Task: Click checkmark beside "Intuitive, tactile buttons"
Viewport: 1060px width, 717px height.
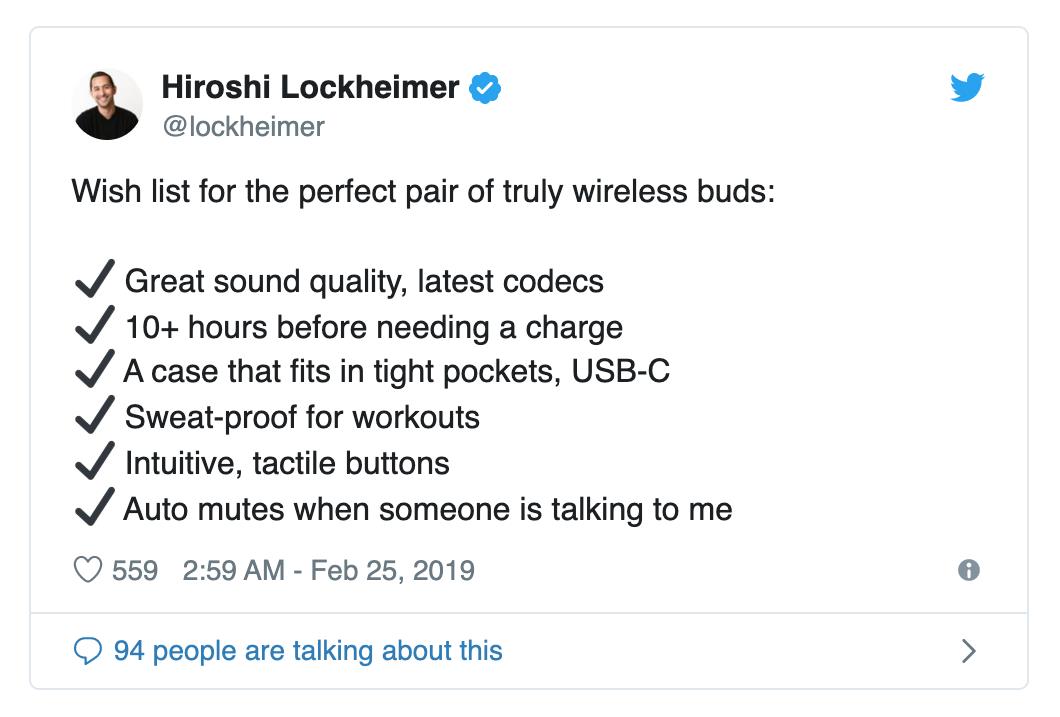Action: click(94, 462)
